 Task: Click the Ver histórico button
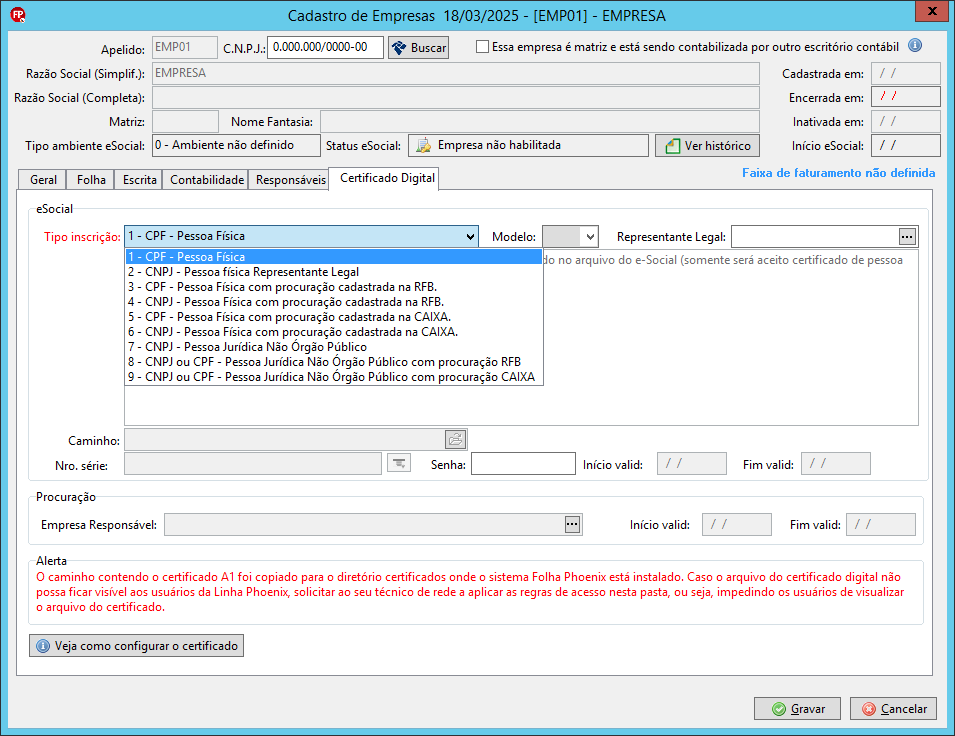point(706,145)
